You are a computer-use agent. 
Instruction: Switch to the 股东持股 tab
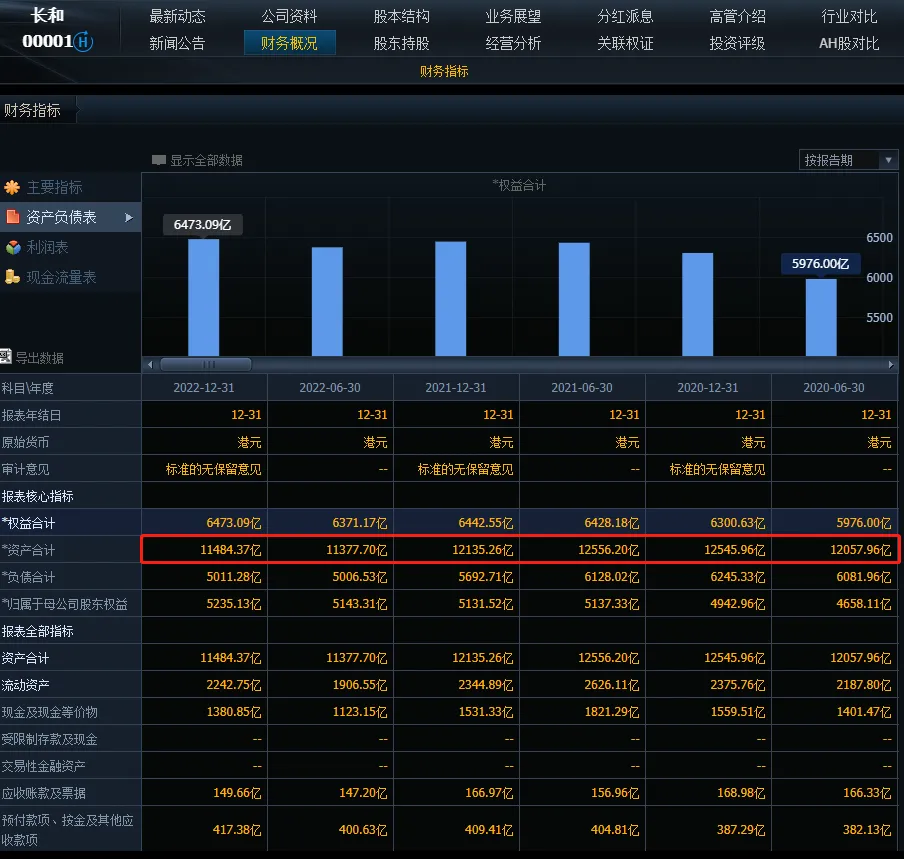(x=401, y=43)
